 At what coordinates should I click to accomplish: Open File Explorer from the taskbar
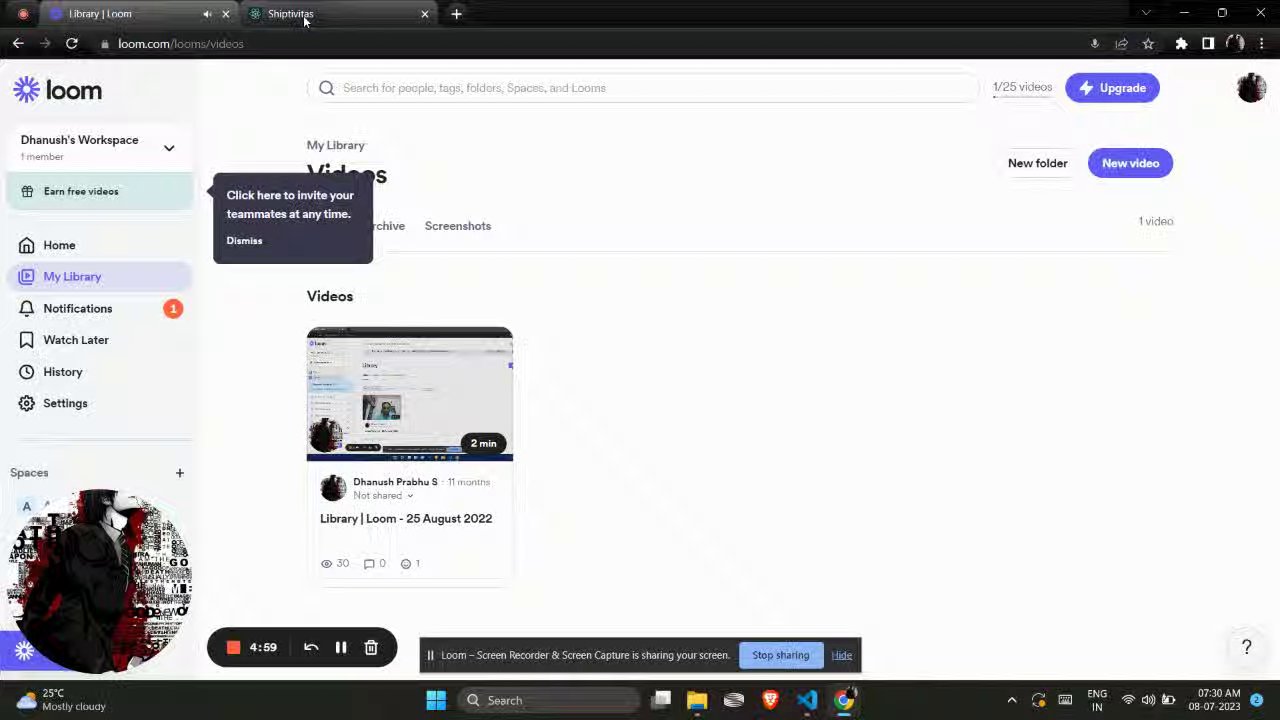pos(697,701)
